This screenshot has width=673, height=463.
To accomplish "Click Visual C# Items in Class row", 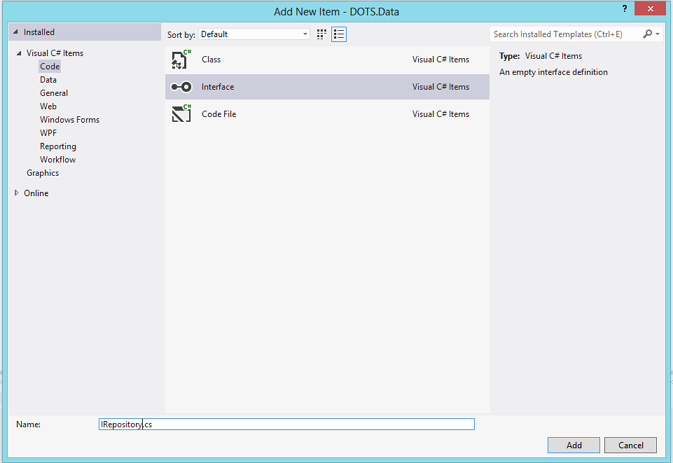I will click(441, 60).
